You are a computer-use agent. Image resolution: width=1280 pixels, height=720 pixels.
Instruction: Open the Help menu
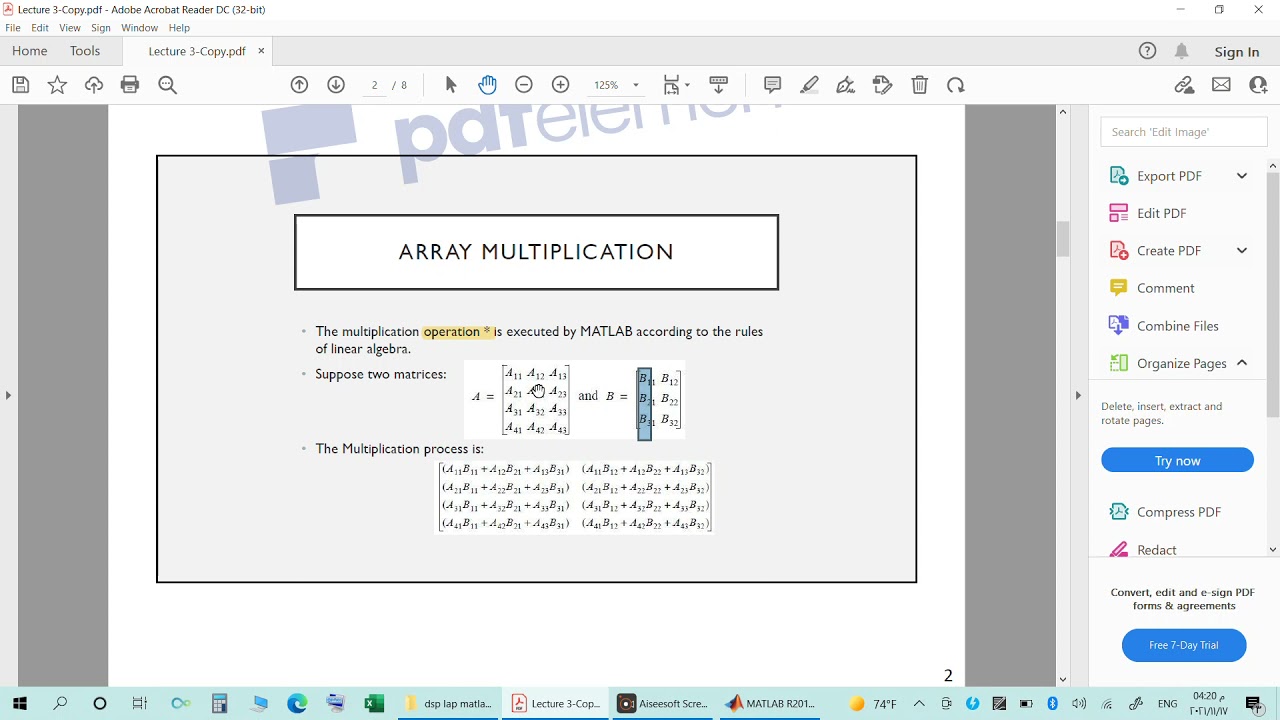pos(179,28)
